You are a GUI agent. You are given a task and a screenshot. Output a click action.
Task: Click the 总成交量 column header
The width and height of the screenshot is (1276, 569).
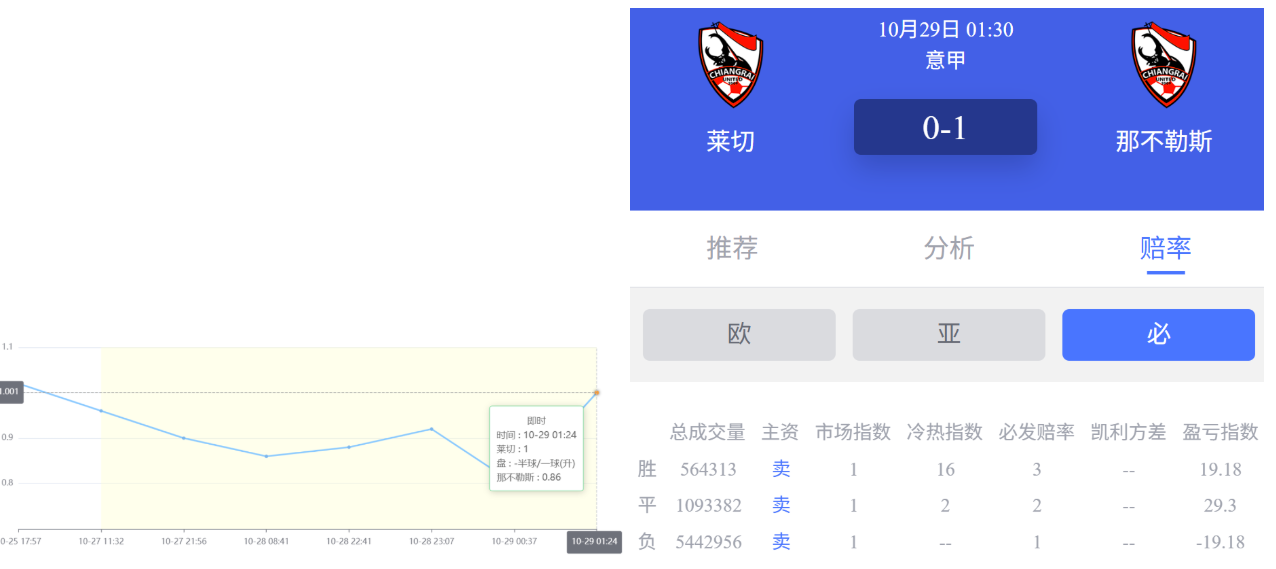707,432
